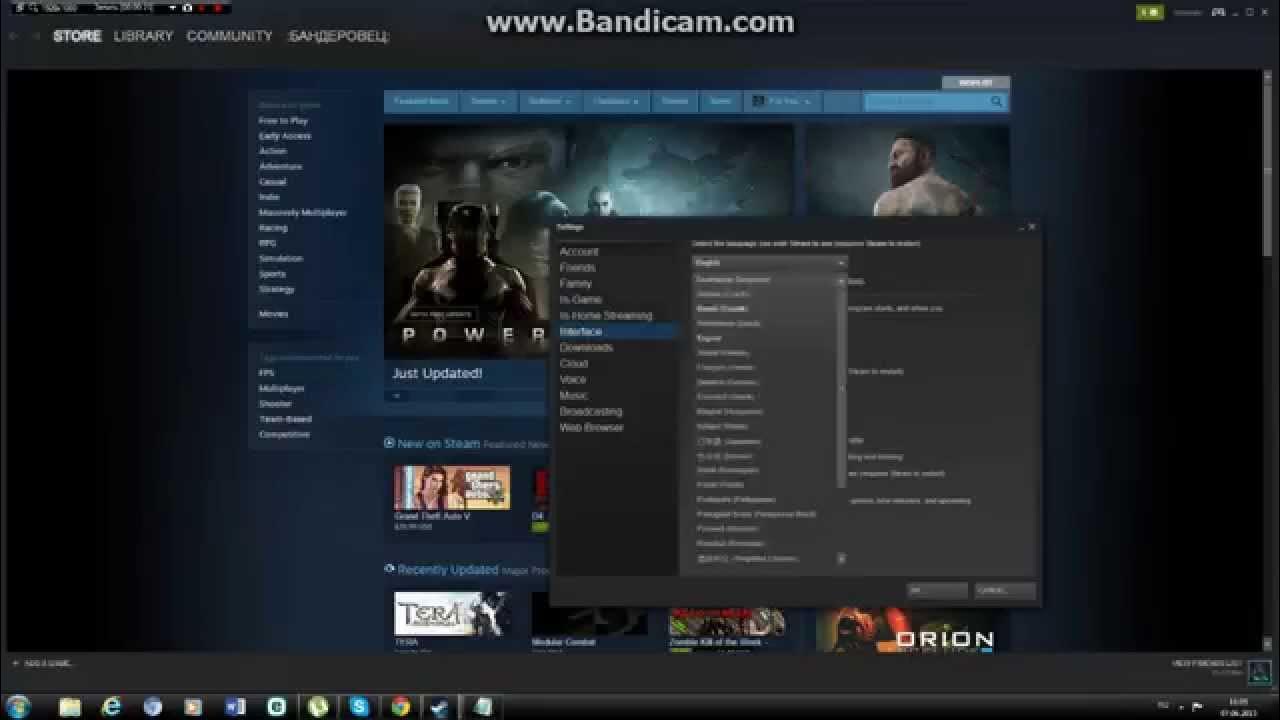Screen dimensions: 1280x720
Task: Open Microsoft Word taskbar icon
Action: 236,707
